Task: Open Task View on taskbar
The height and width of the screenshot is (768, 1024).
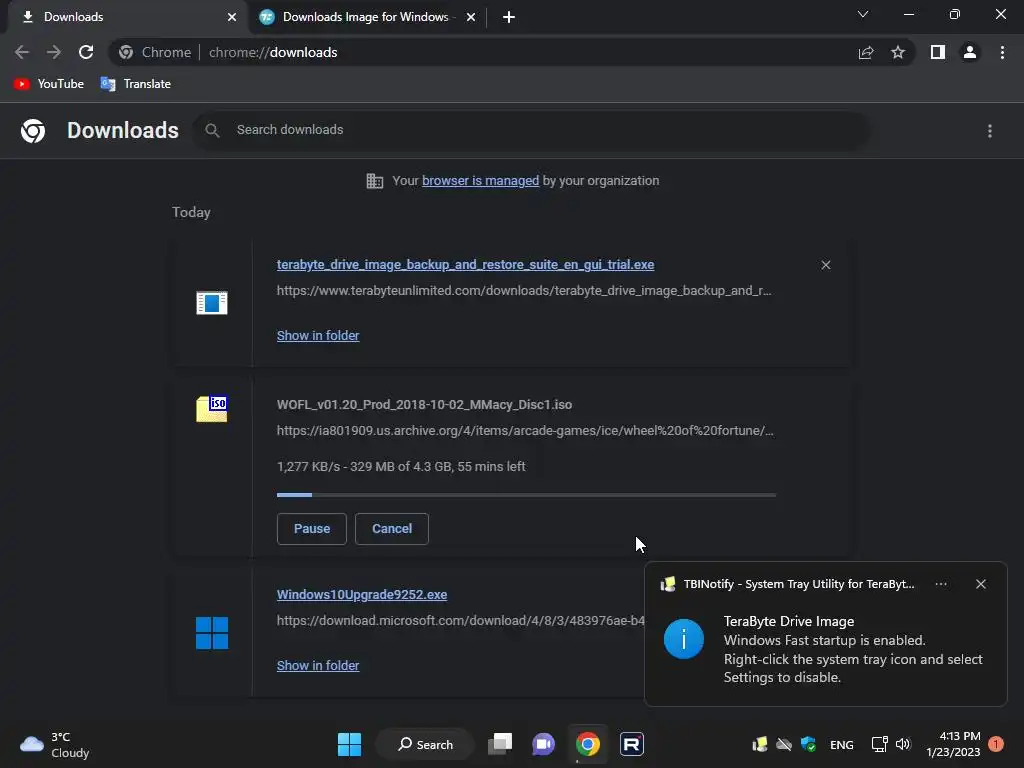Action: click(x=500, y=744)
